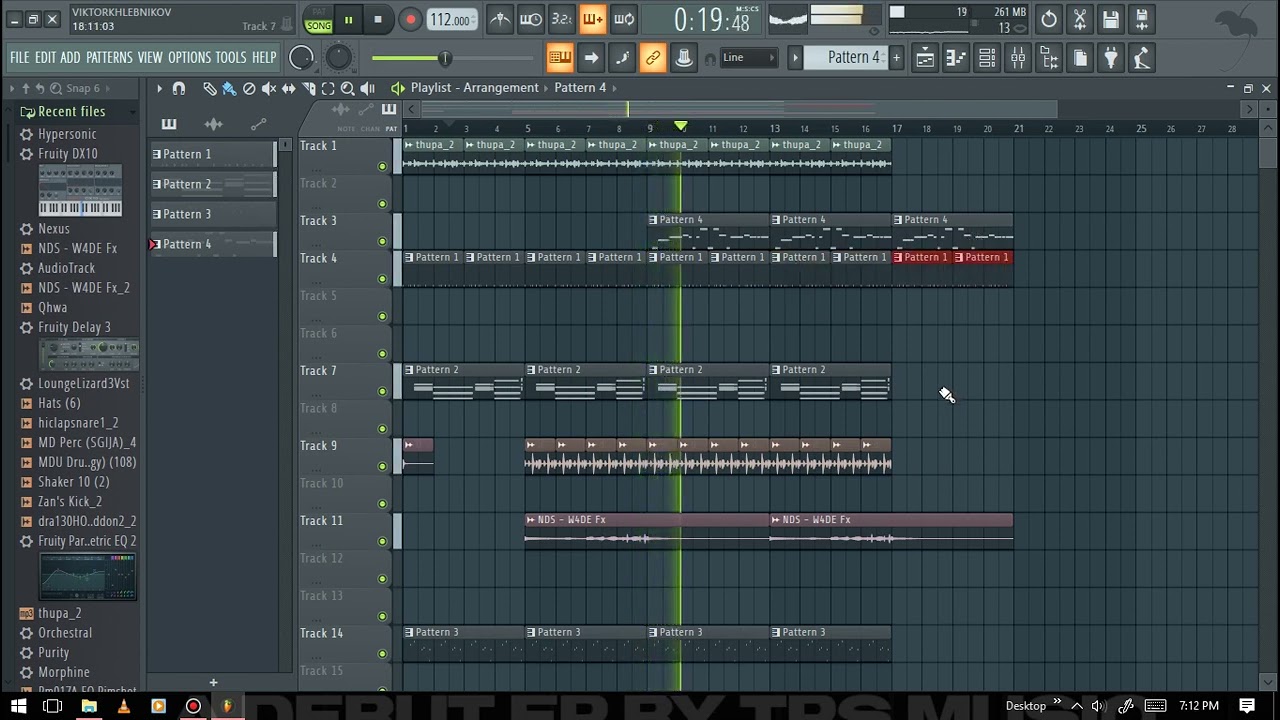Toggle multilink to controllers link icon
Screen dimensions: 1280x720
[x=653, y=58]
